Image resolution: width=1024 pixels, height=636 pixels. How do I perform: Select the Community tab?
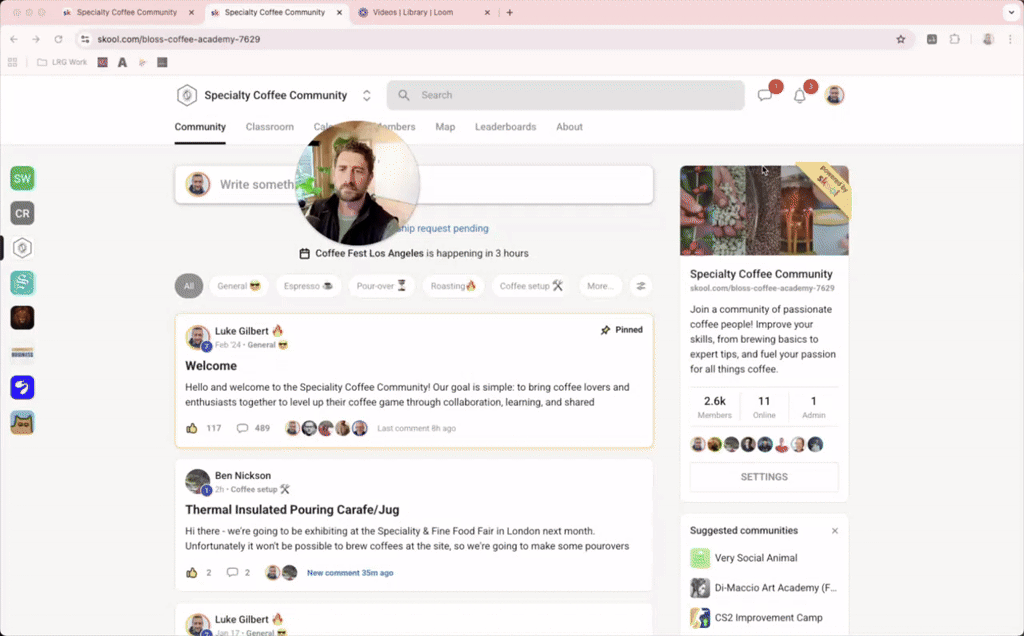[x=200, y=127]
